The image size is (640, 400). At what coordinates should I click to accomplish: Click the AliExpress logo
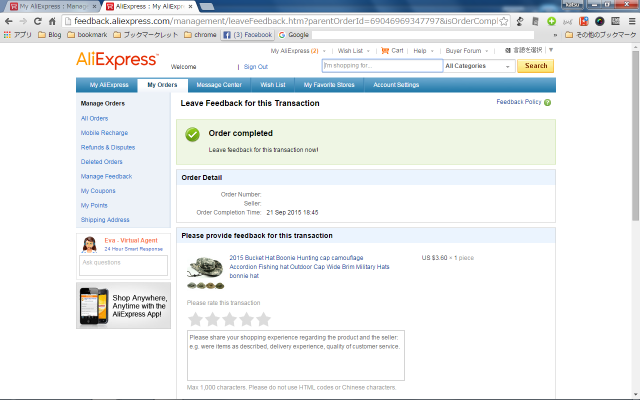(x=117, y=60)
